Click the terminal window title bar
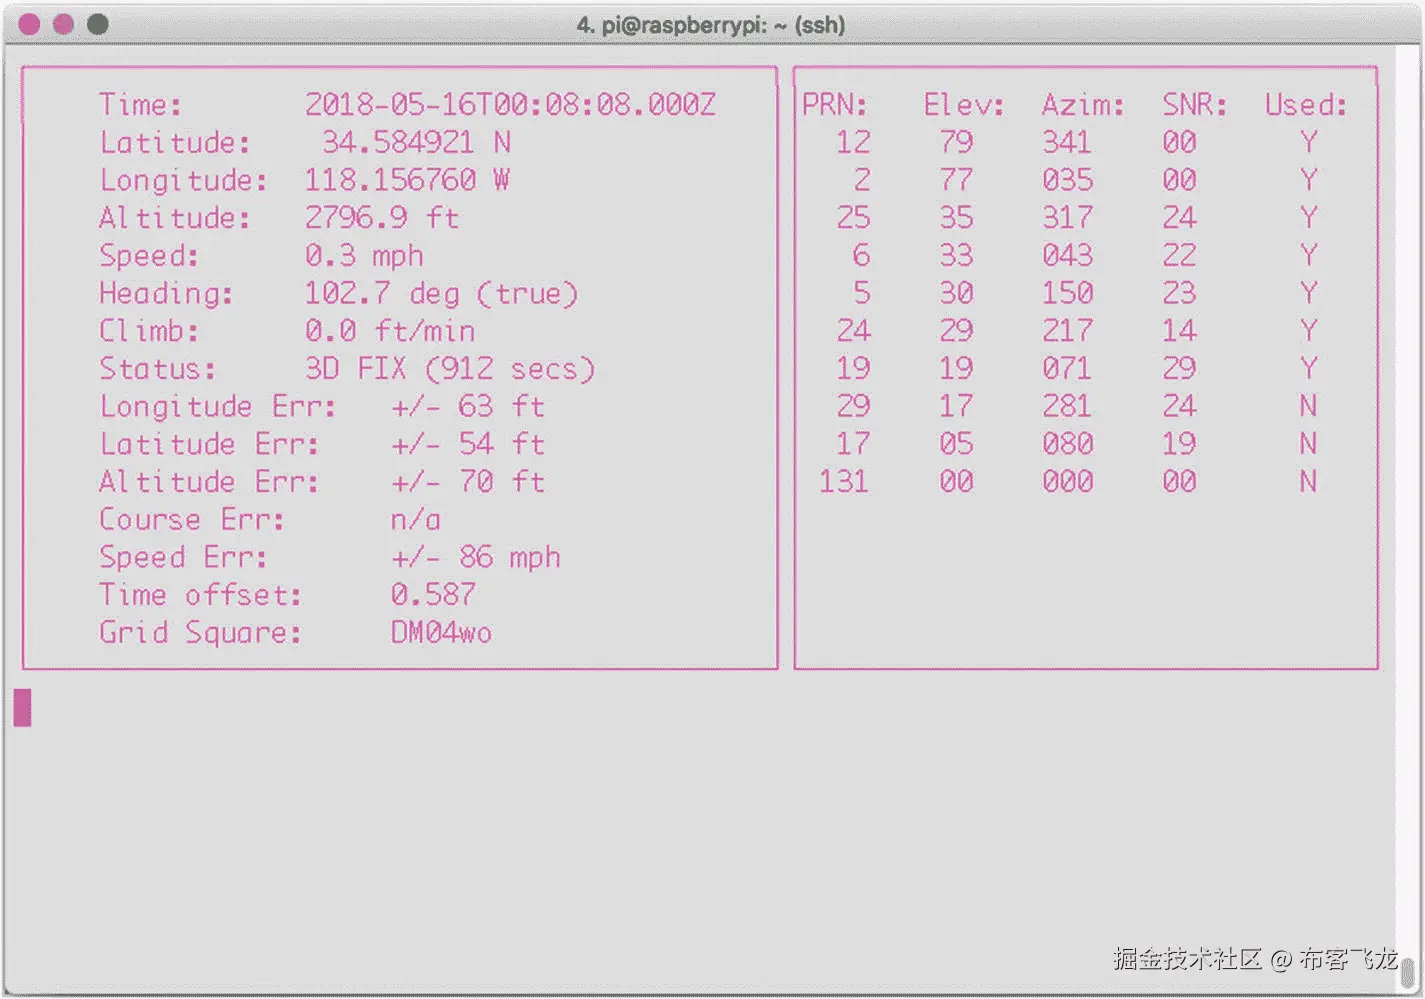This screenshot has width=1425, height=999. pyautogui.click(x=710, y=24)
